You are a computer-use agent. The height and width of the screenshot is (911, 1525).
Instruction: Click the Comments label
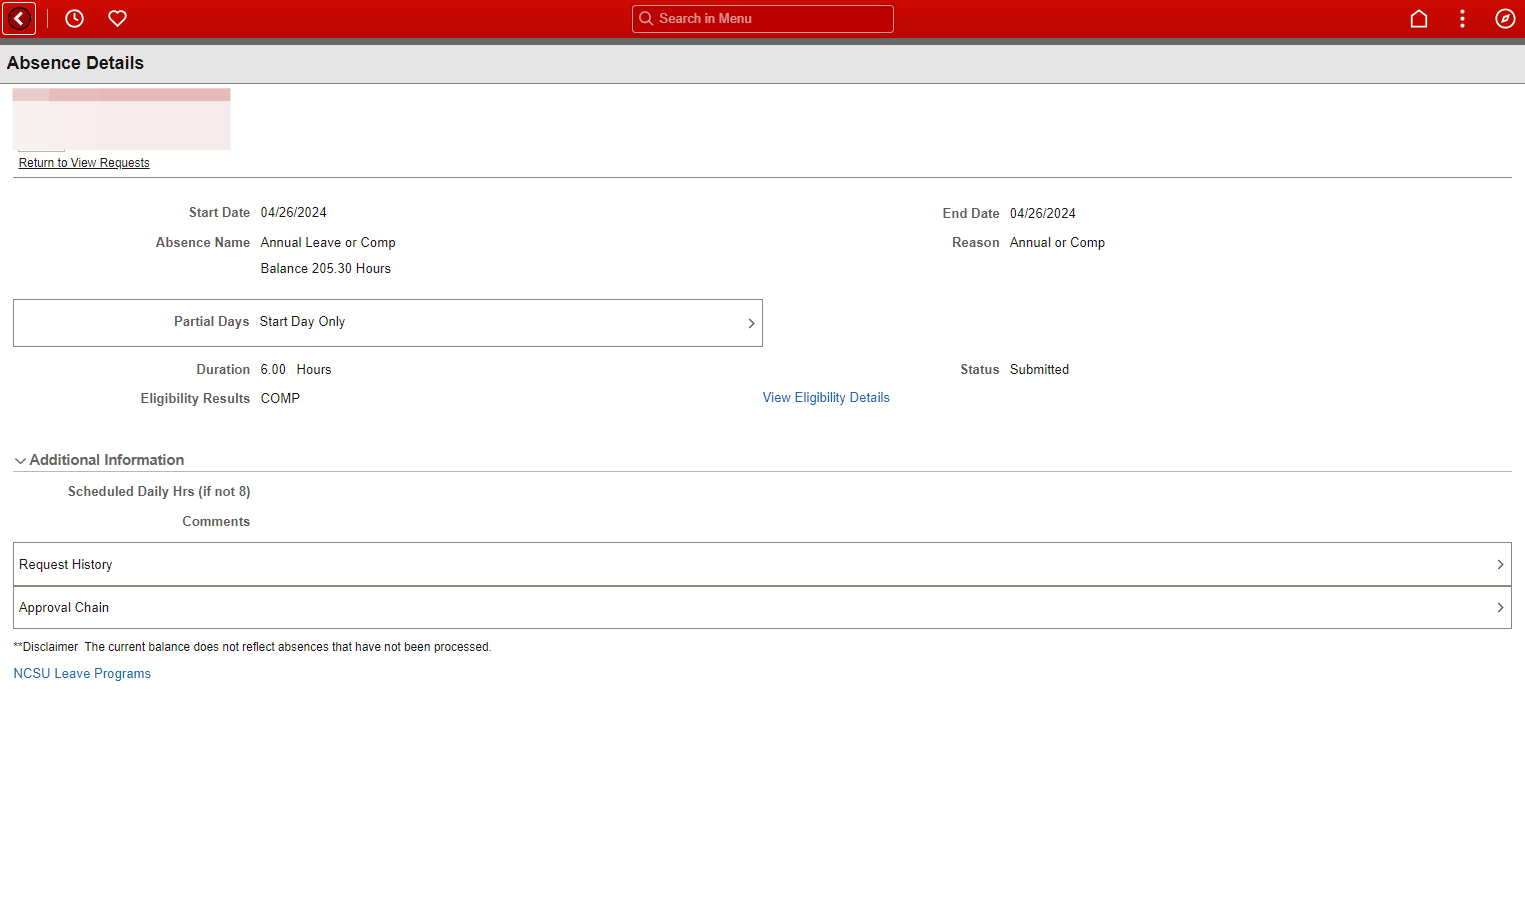tap(216, 521)
